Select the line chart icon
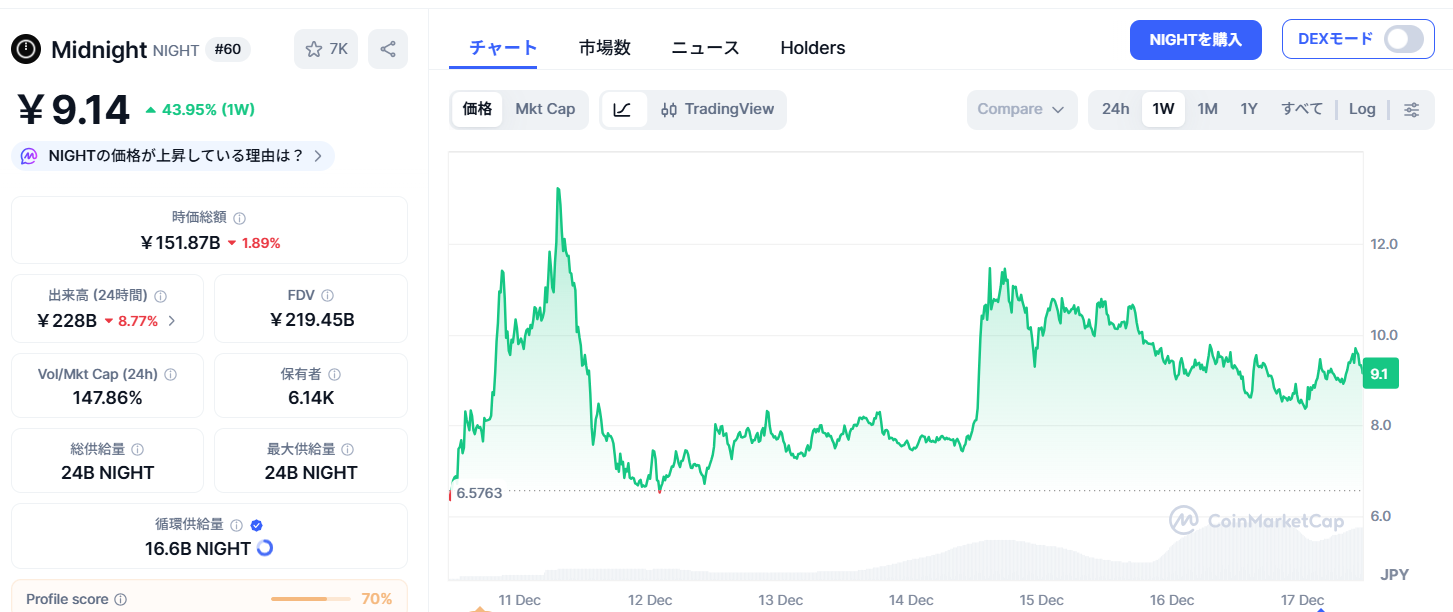The width and height of the screenshot is (1453, 612). click(x=623, y=110)
